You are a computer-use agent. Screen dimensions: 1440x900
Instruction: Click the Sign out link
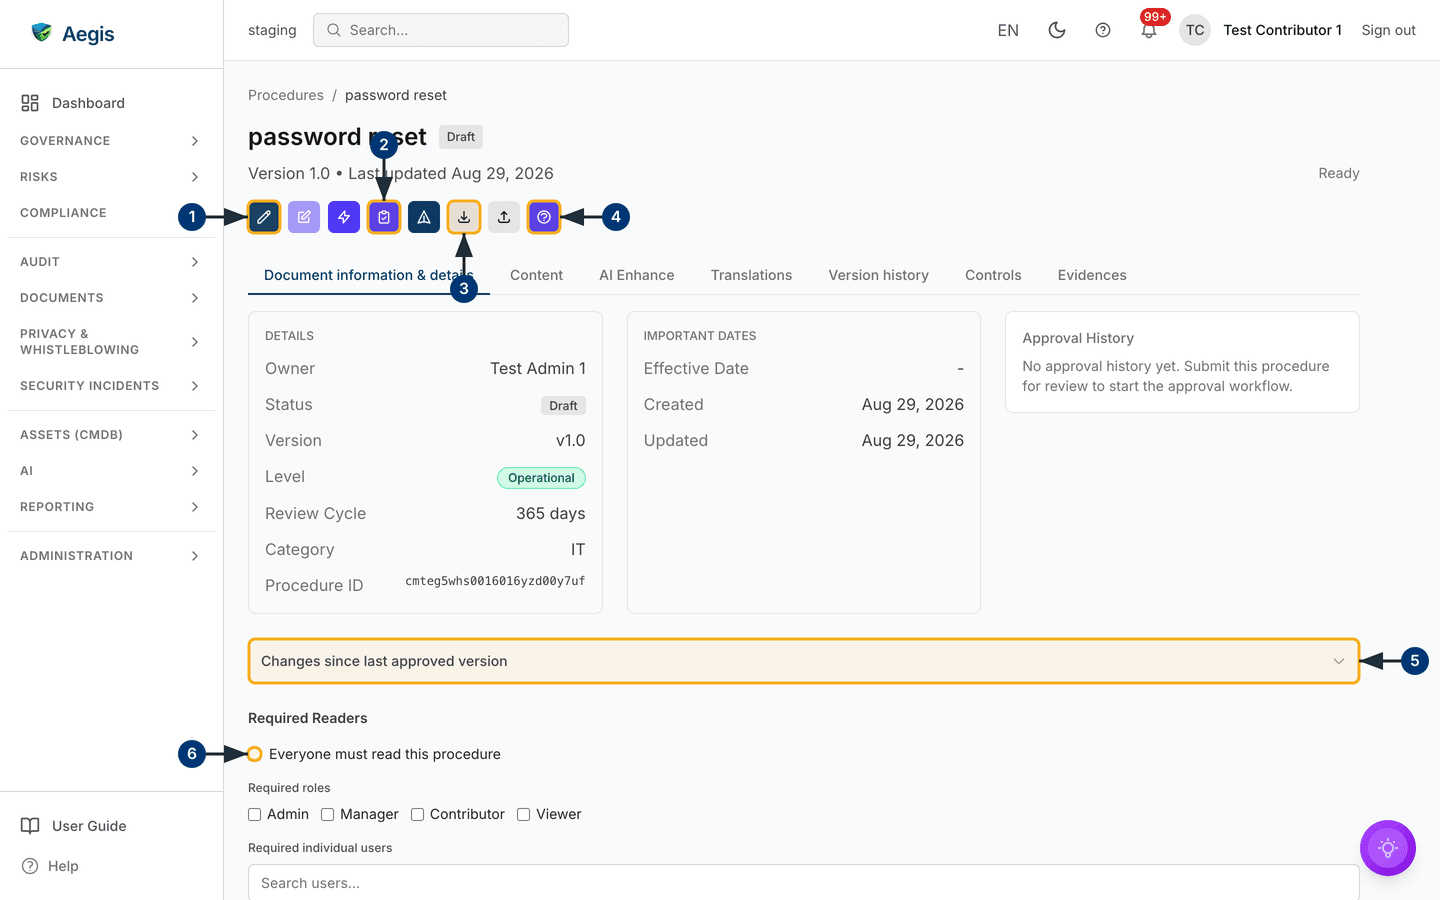1388,30
